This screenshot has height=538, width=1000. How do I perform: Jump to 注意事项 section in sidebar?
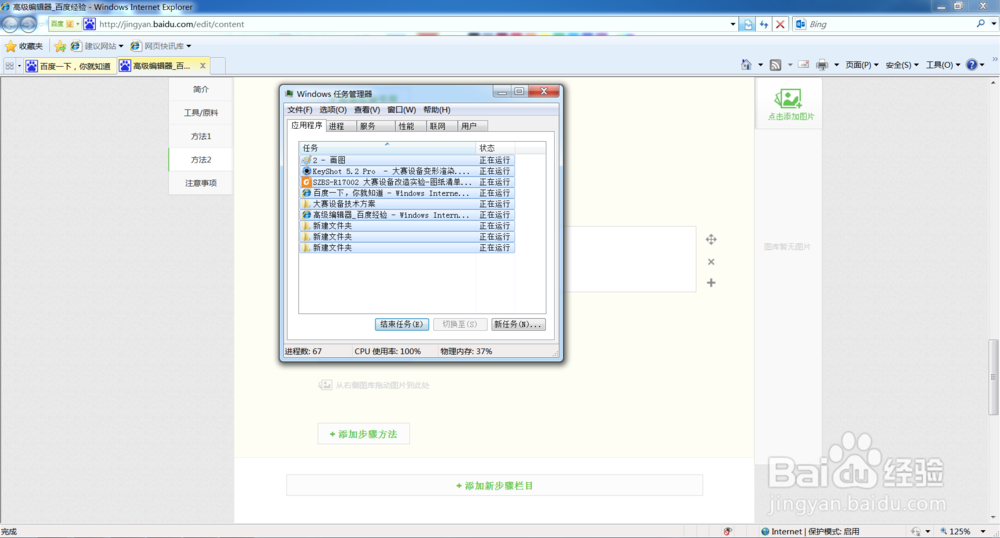tap(201, 183)
